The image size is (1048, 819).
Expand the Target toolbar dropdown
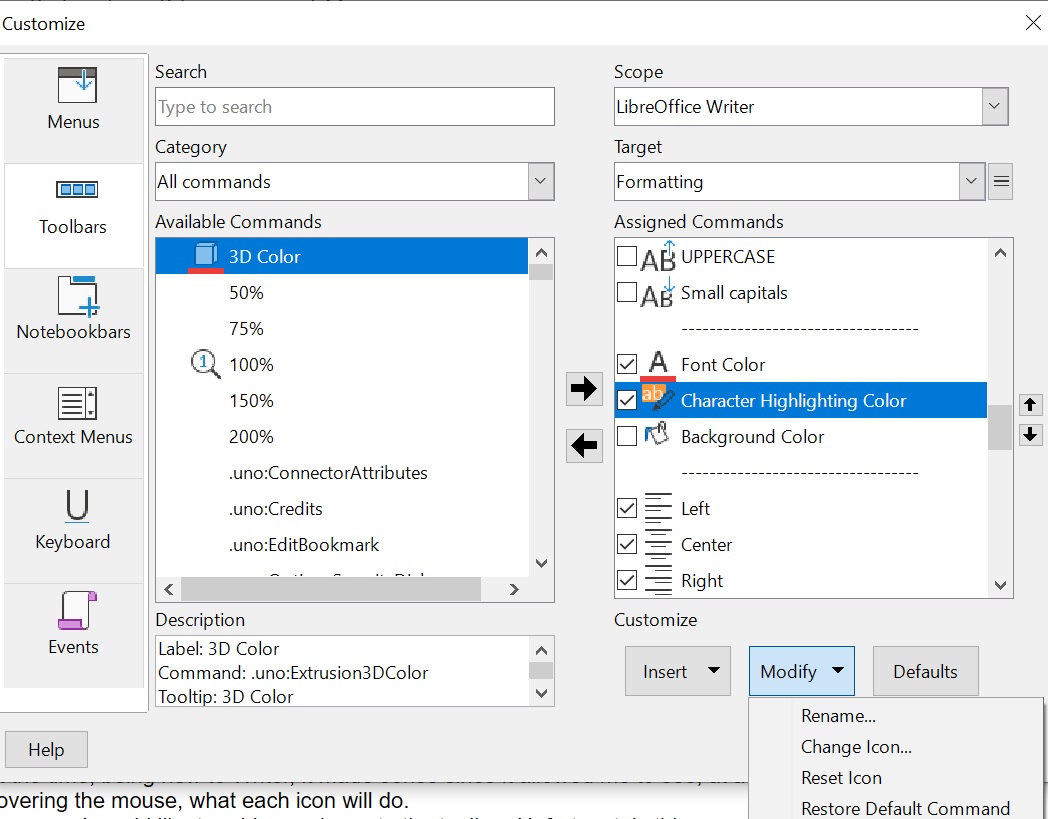[971, 181]
